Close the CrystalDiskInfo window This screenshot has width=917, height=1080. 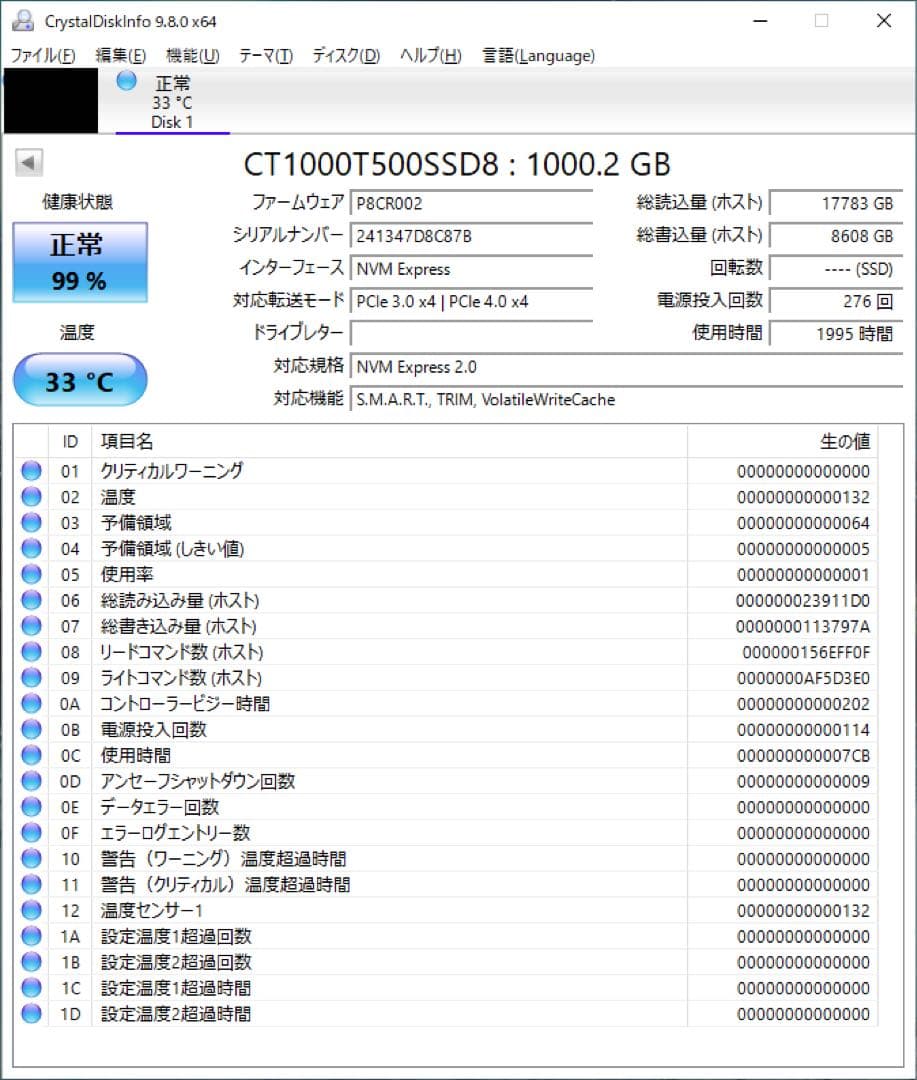point(884,21)
